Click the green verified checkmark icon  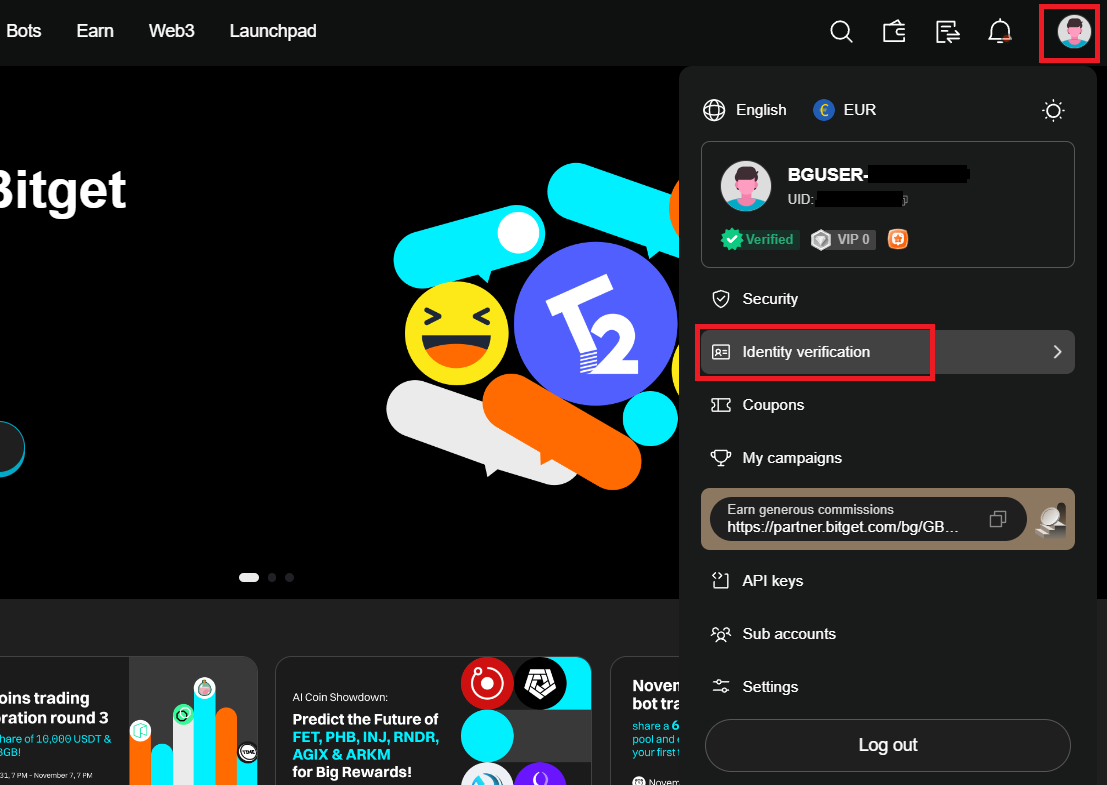click(x=732, y=239)
